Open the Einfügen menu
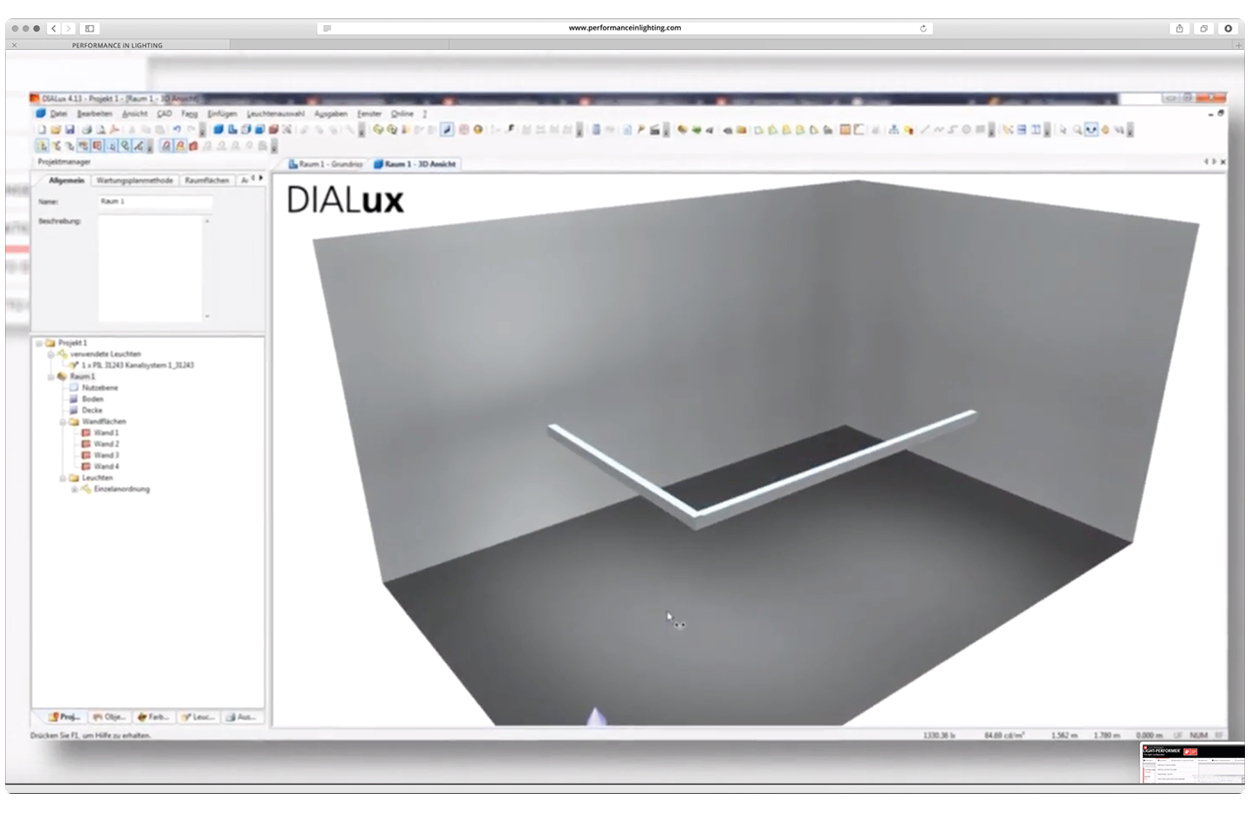 pos(222,114)
